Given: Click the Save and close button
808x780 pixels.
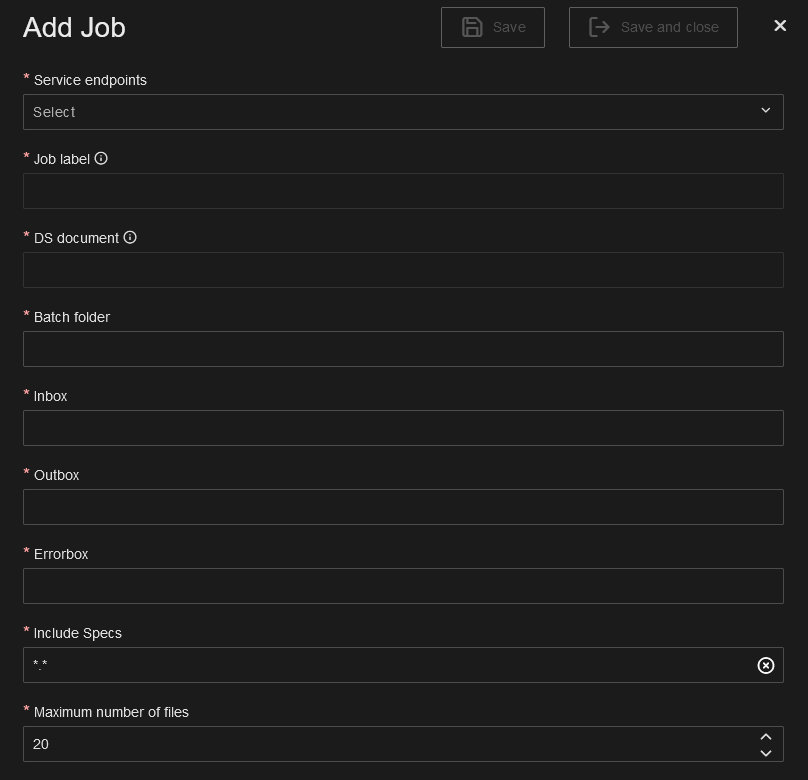Looking at the screenshot, I should click(653, 28).
